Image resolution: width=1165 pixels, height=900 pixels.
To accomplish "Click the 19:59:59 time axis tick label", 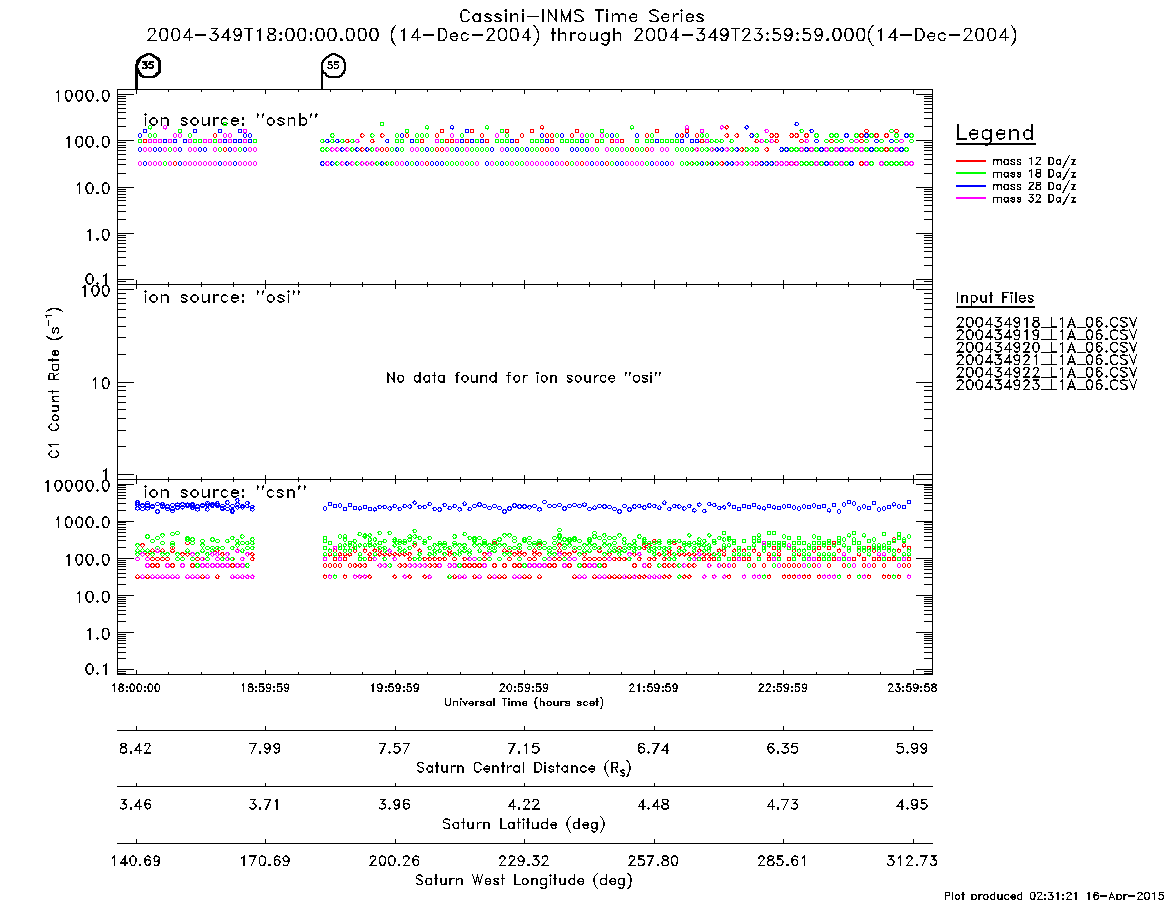I will click(x=395, y=688).
